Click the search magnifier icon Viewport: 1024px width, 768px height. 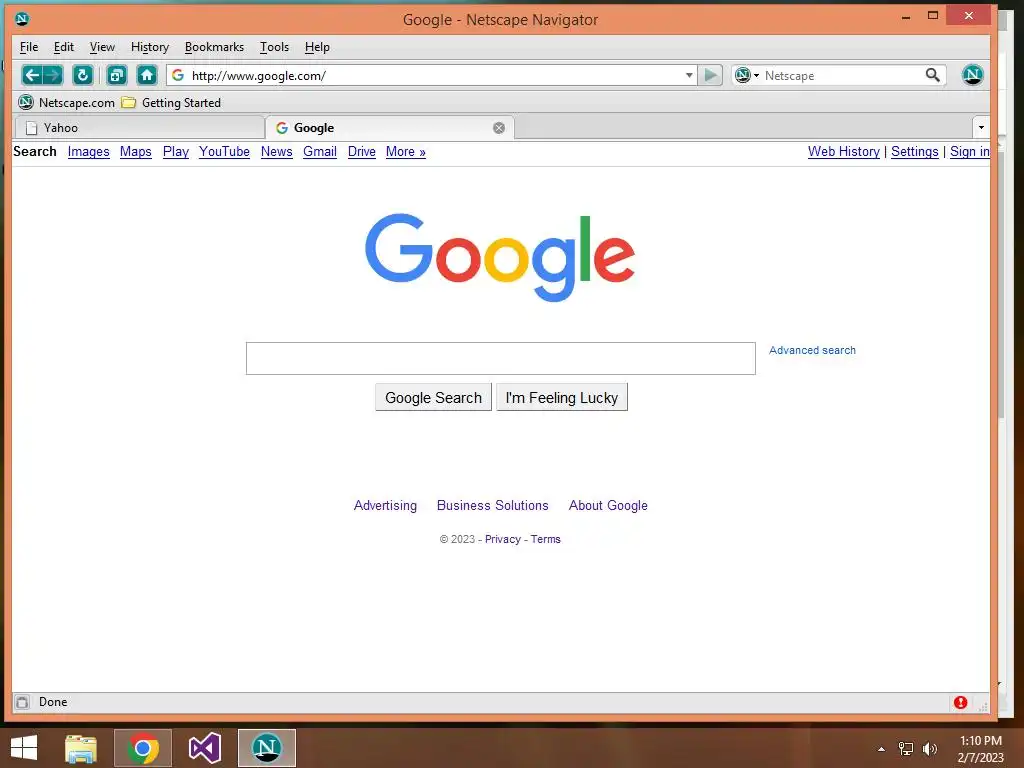coord(933,75)
